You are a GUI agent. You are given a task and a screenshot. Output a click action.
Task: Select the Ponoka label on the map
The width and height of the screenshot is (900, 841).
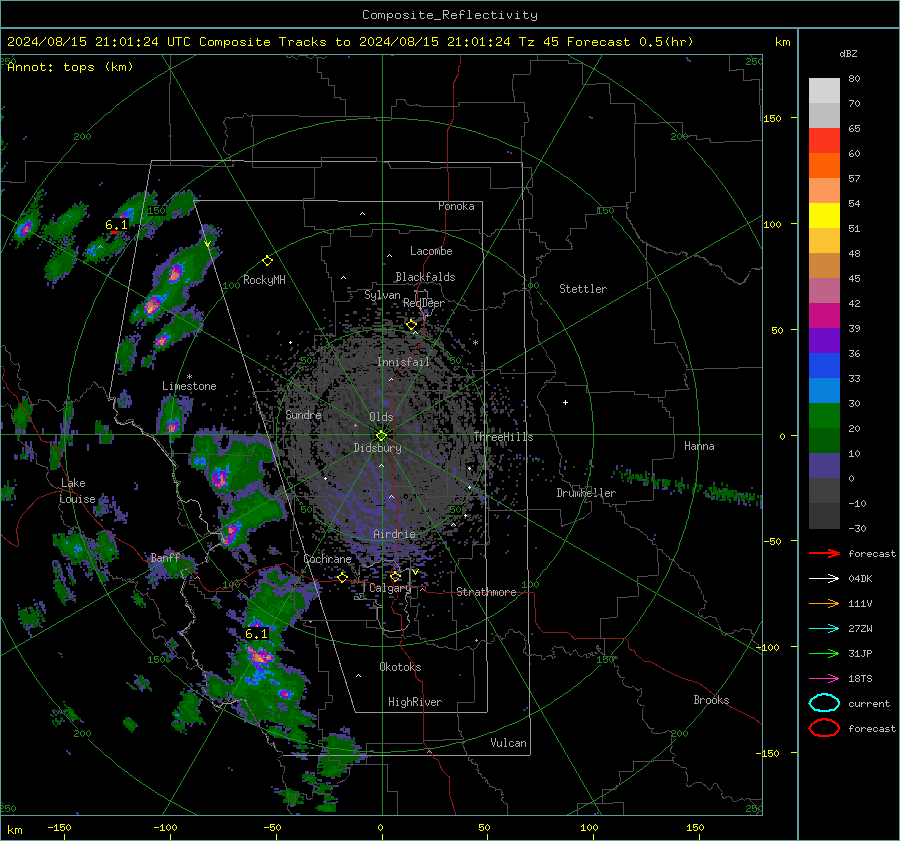click(x=456, y=206)
